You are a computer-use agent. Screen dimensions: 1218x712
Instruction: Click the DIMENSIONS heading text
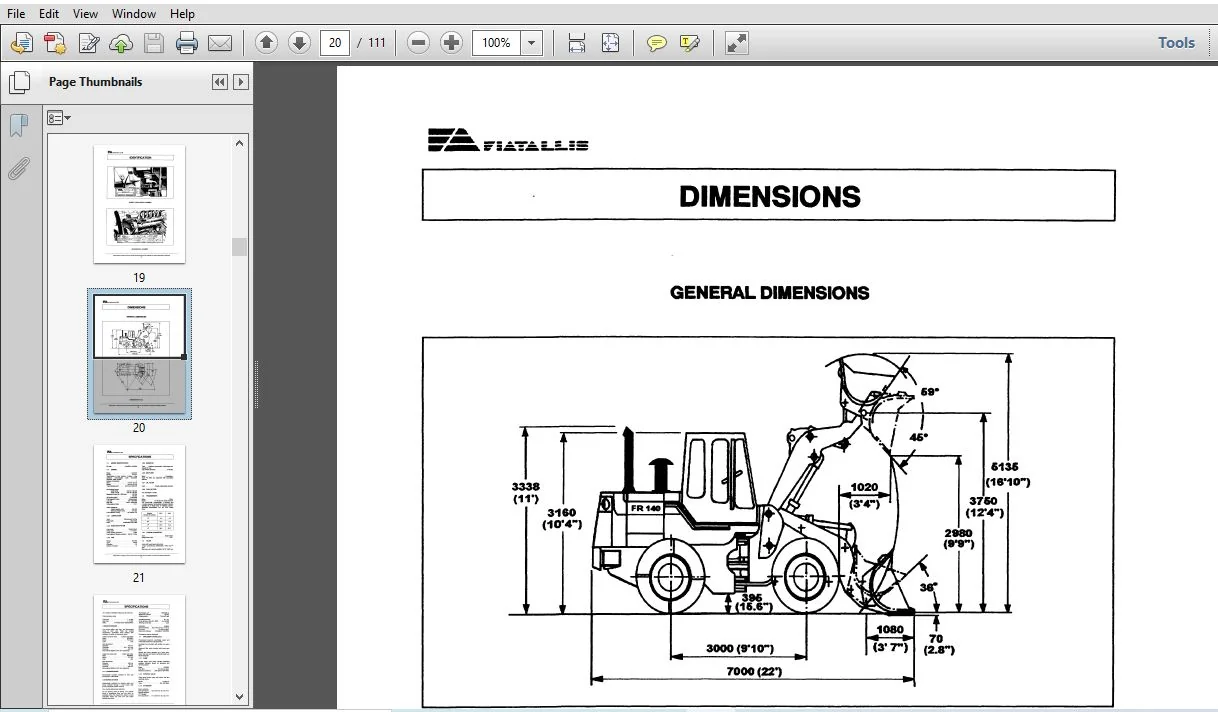(769, 196)
